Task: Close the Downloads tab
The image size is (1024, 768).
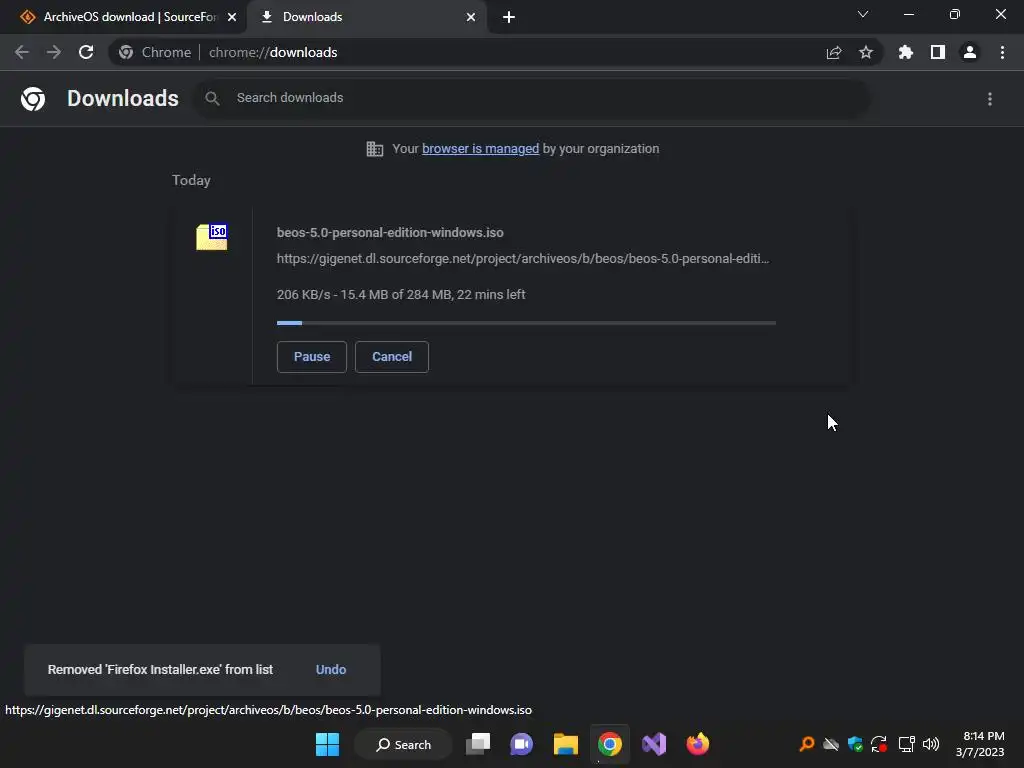Action: point(471,17)
